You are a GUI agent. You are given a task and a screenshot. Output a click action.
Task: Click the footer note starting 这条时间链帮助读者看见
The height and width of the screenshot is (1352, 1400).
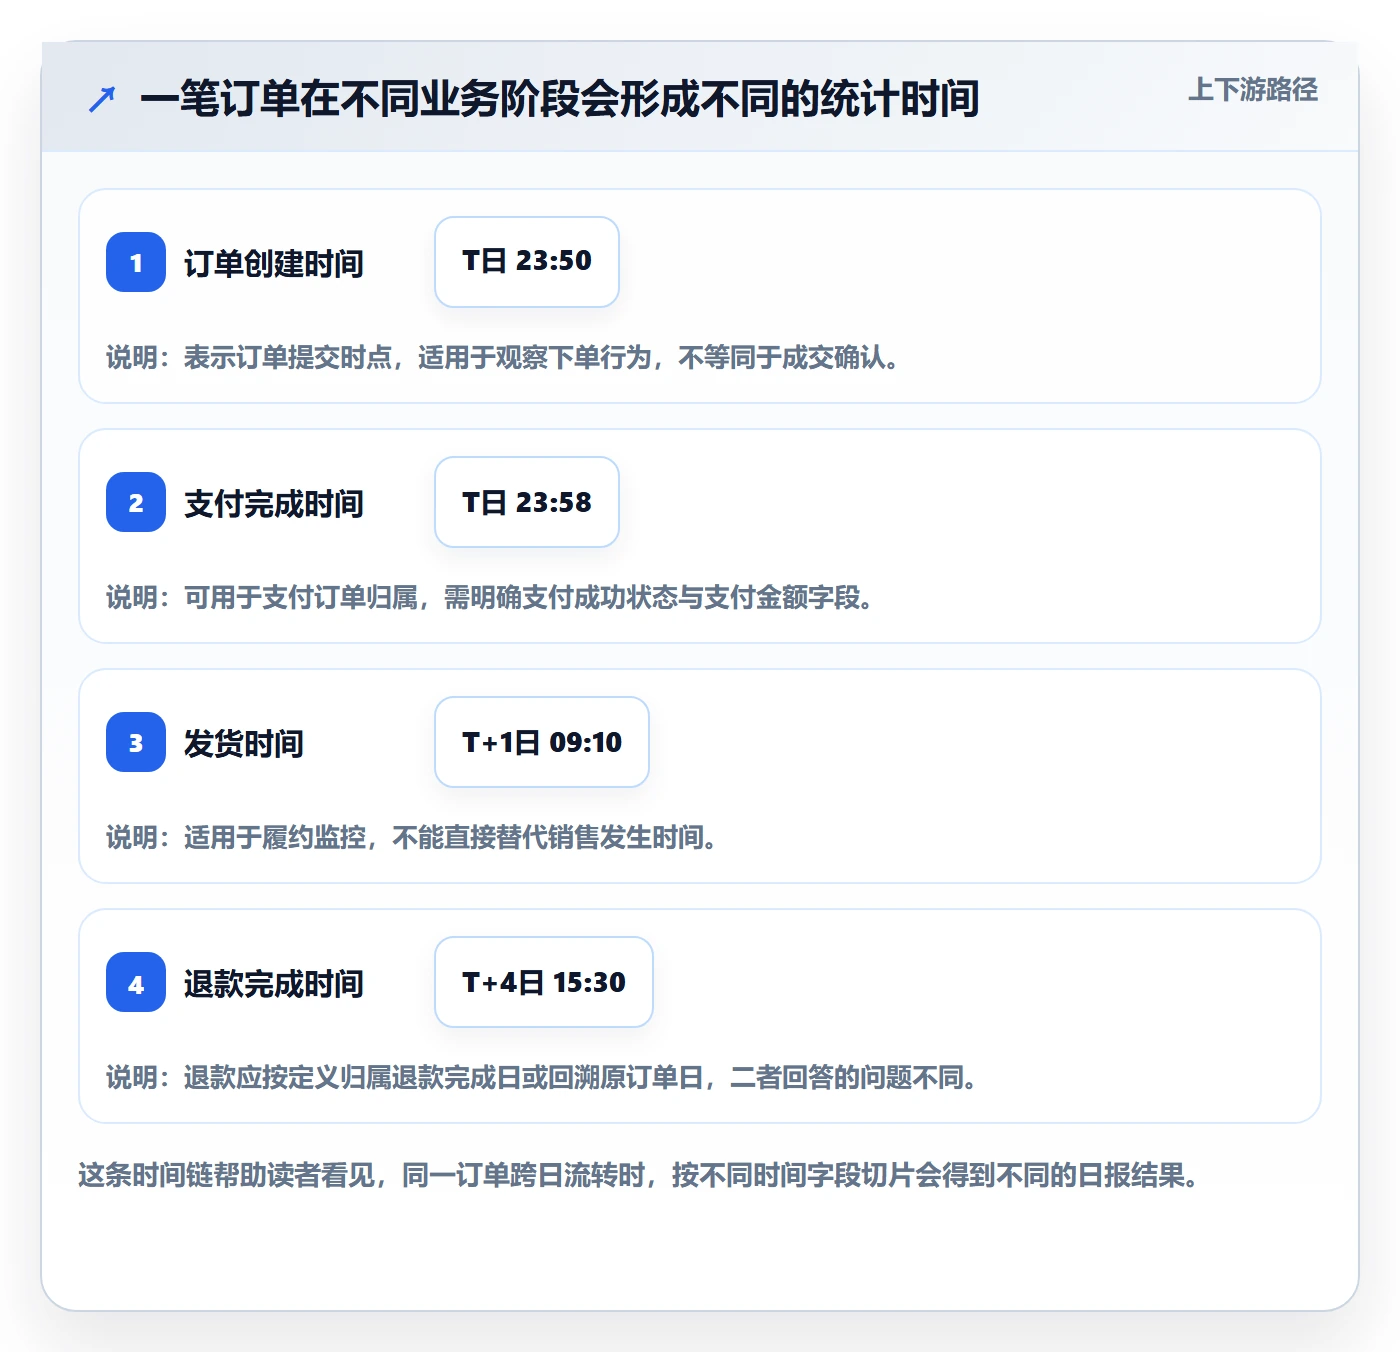[x=639, y=1175]
